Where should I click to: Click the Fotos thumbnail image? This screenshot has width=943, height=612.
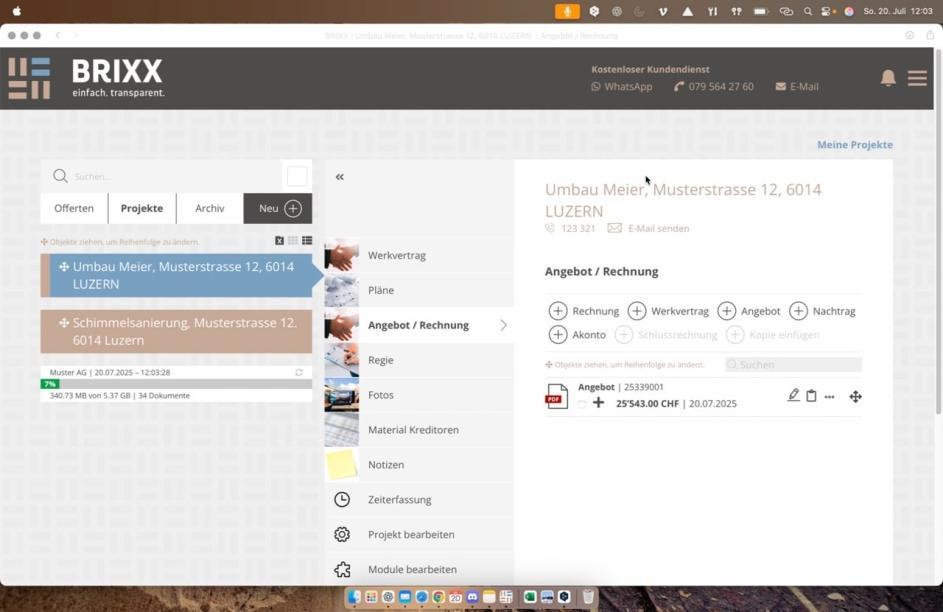342,395
